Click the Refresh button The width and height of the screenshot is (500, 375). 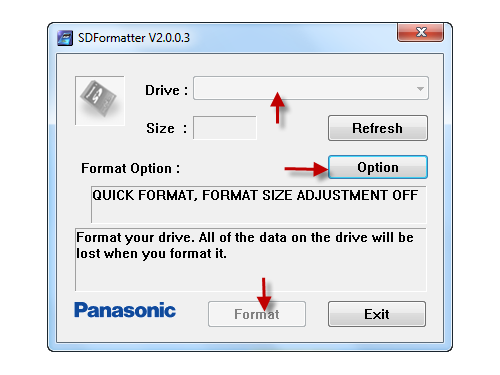378,128
